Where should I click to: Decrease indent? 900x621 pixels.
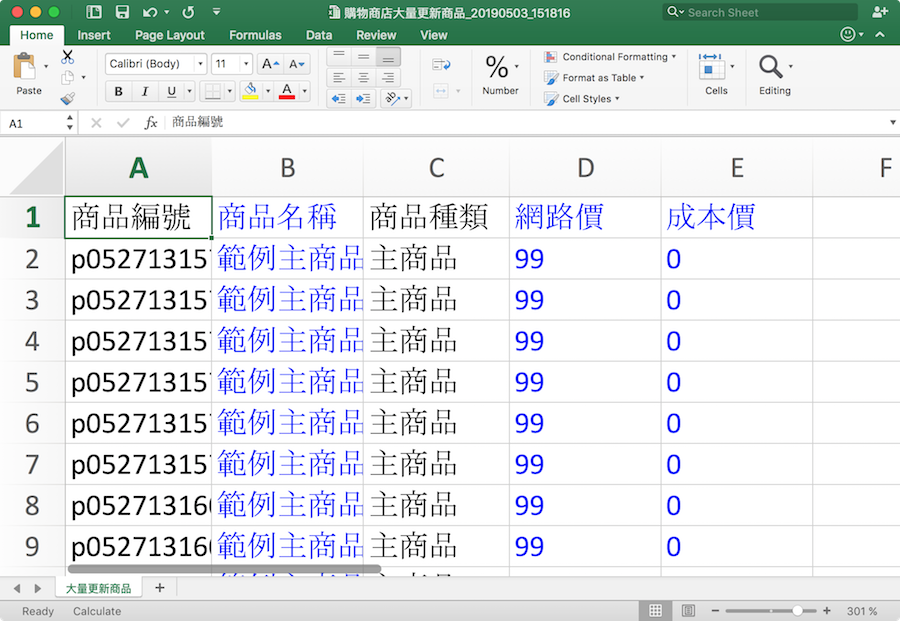coord(339,99)
